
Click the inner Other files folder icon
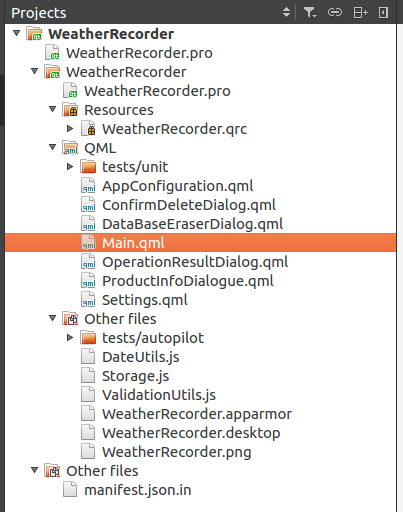click(70, 319)
